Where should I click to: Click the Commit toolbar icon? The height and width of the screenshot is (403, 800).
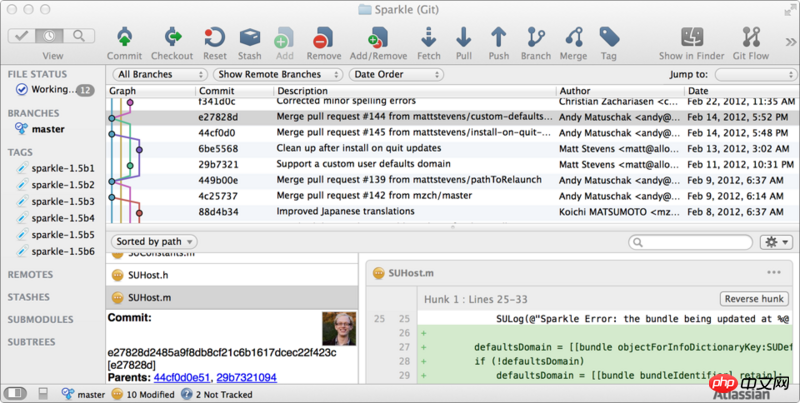pyautogui.click(x=124, y=38)
